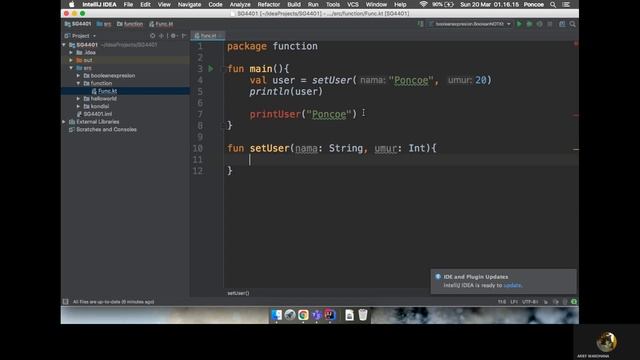Click the battery percentage in menu bar
640x360 pixels.
pyautogui.click(x=437, y=4)
